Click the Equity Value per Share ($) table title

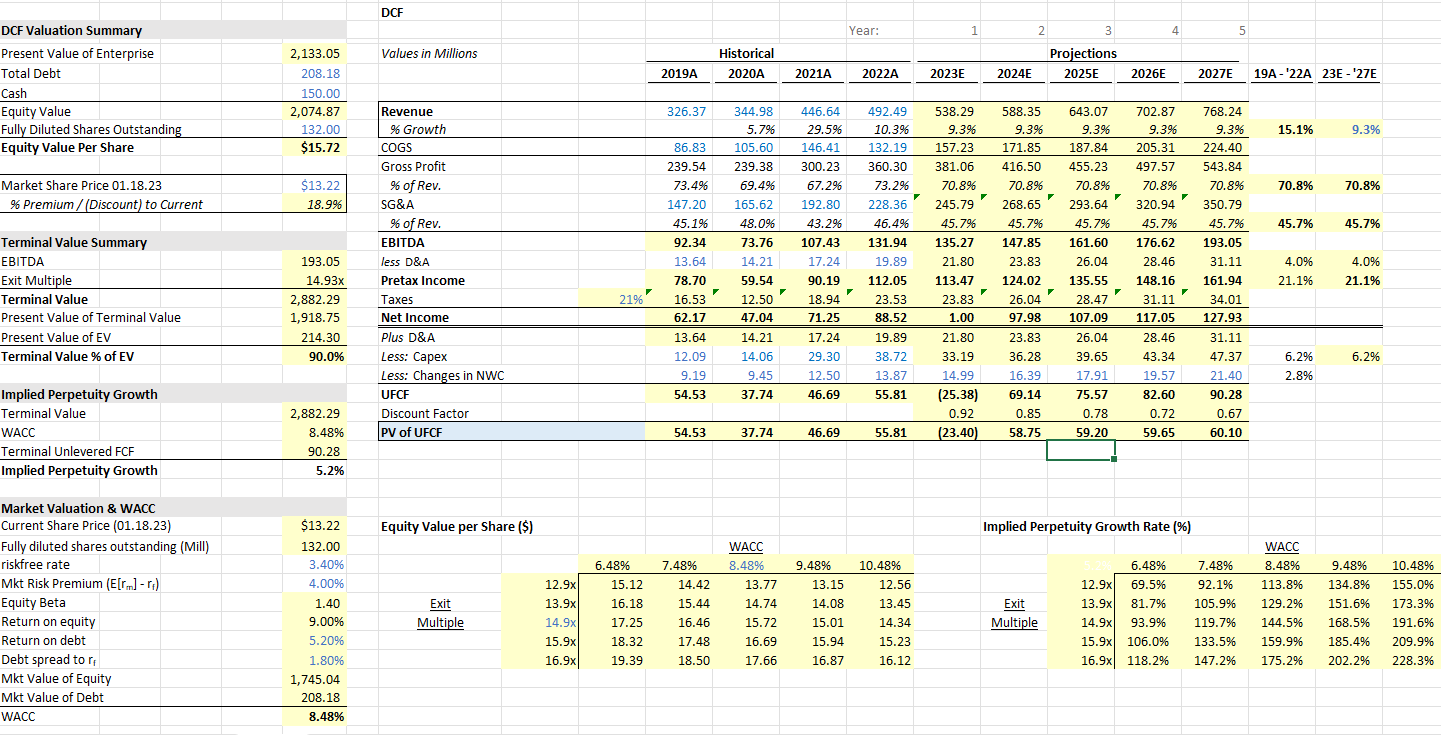point(456,527)
